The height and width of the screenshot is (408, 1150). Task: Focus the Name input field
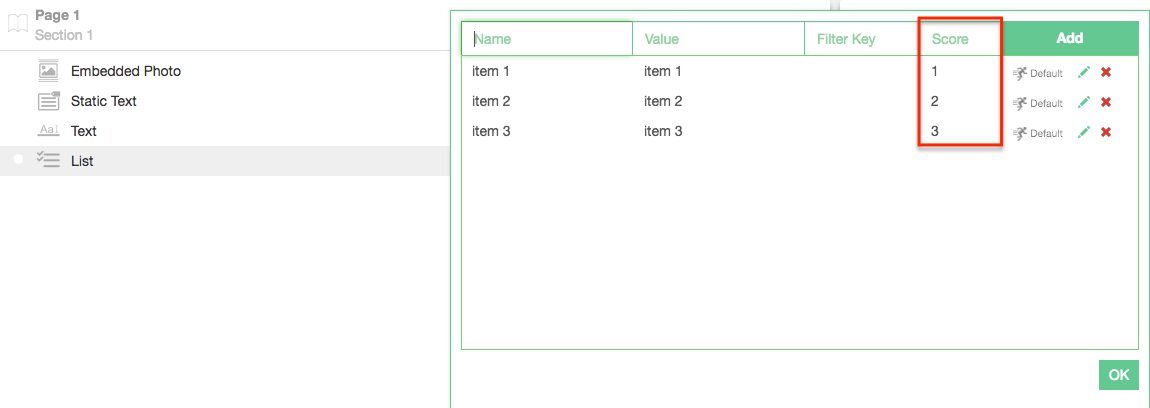click(547, 39)
